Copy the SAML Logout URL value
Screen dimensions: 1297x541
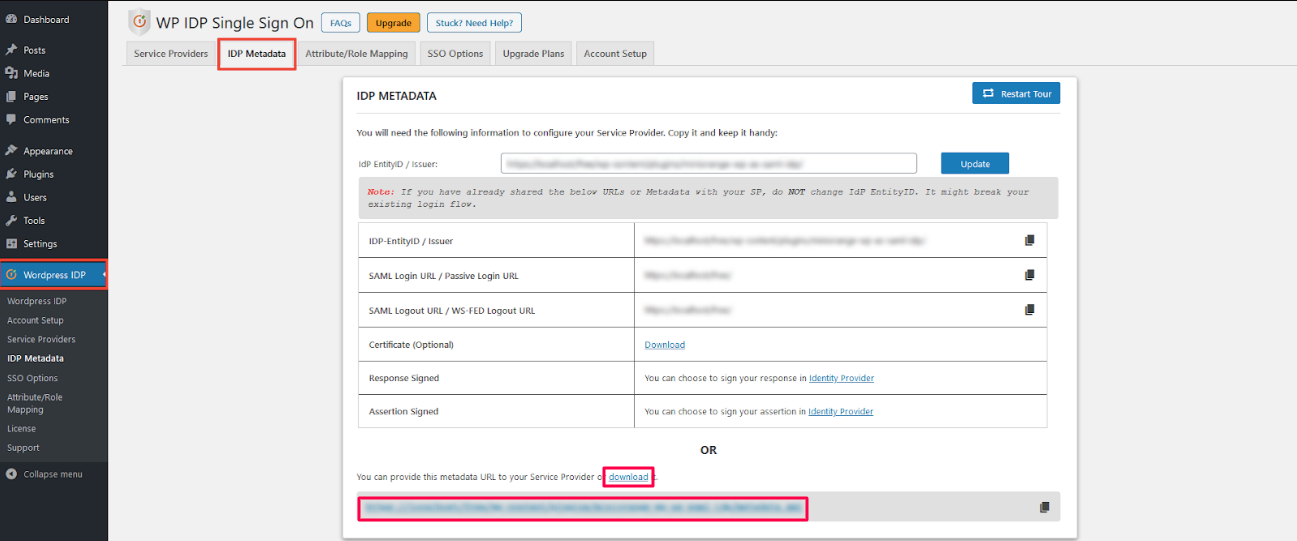(1029, 310)
